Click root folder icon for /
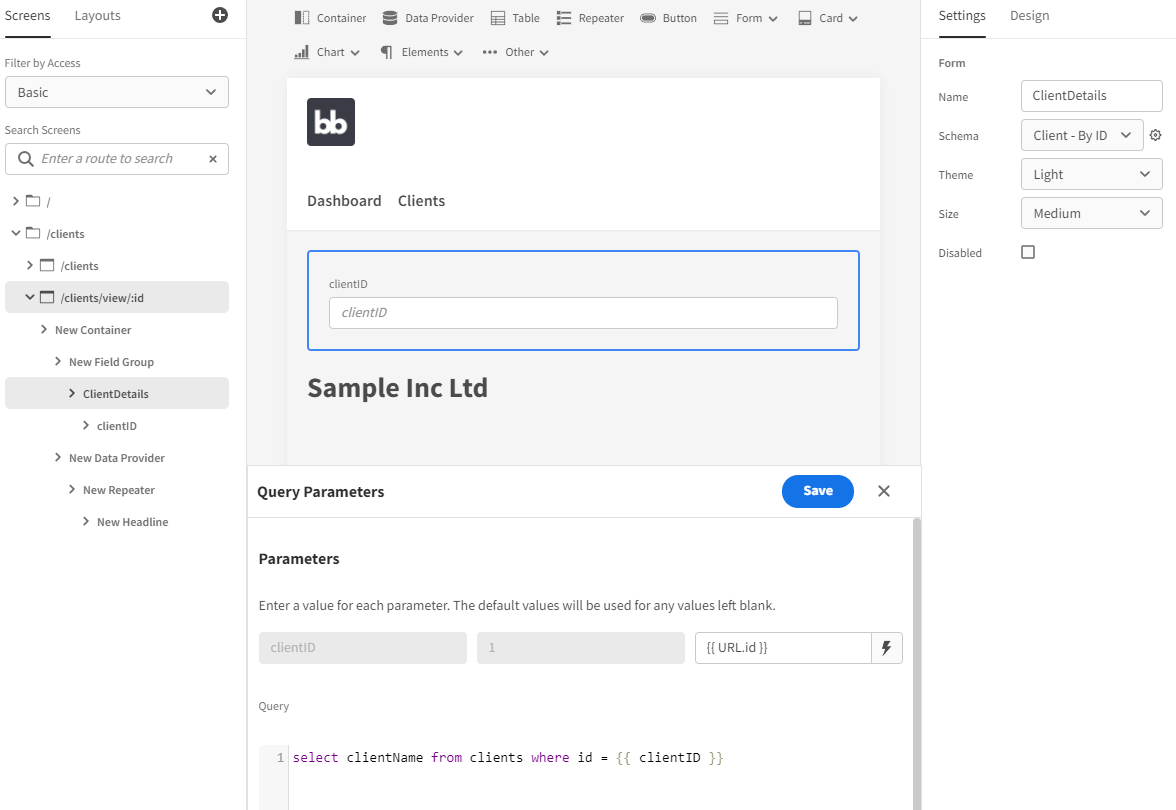The image size is (1176, 810). [x=33, y=201]
